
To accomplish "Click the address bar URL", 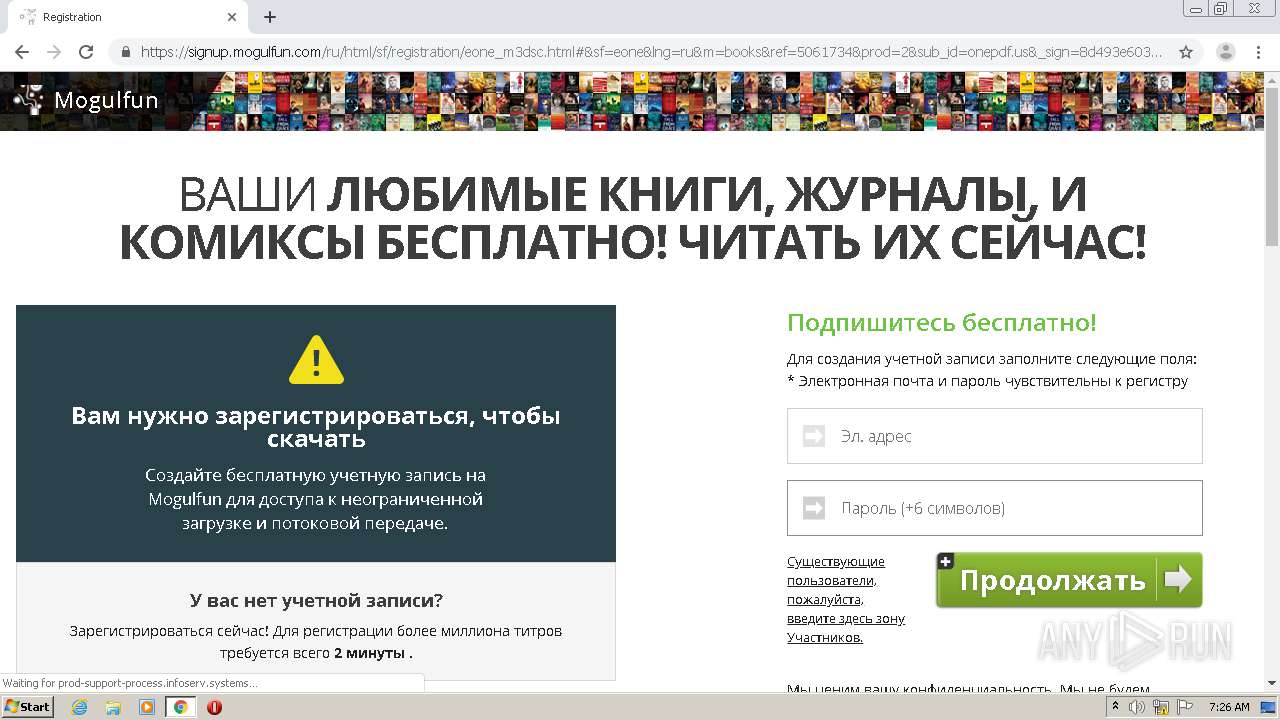I will (652, 52).
